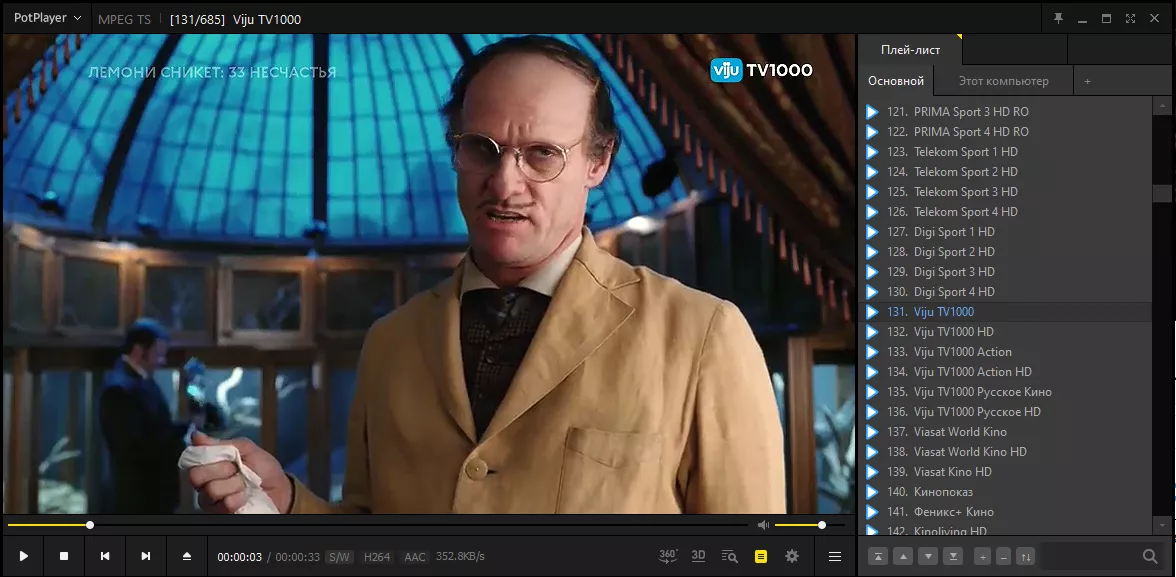Click the AAC audio codec label
This screenshot has width=1176, height=577.
coord(414,557)
